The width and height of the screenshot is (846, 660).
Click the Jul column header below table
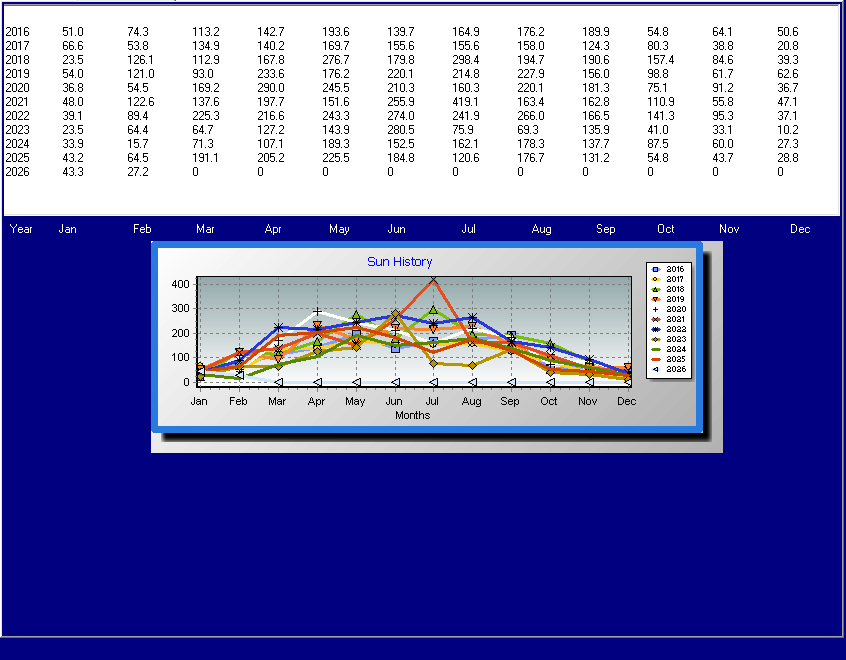468,229
